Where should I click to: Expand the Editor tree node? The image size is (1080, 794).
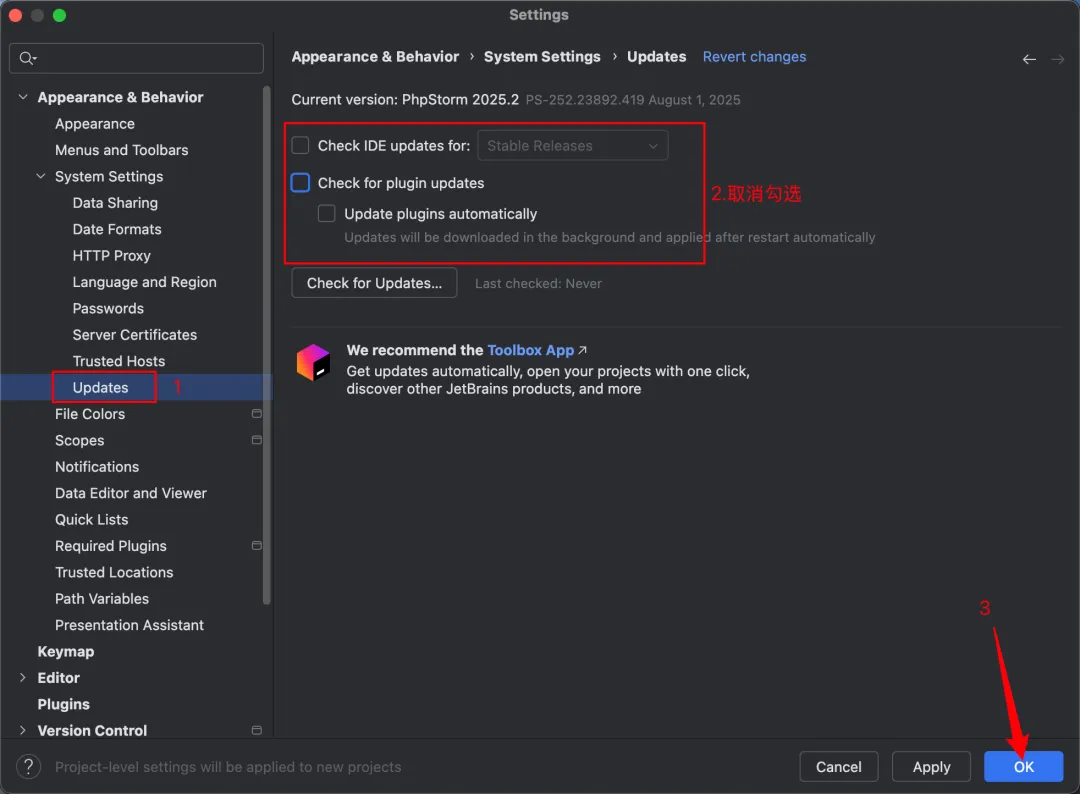click(x=23, y=678)
